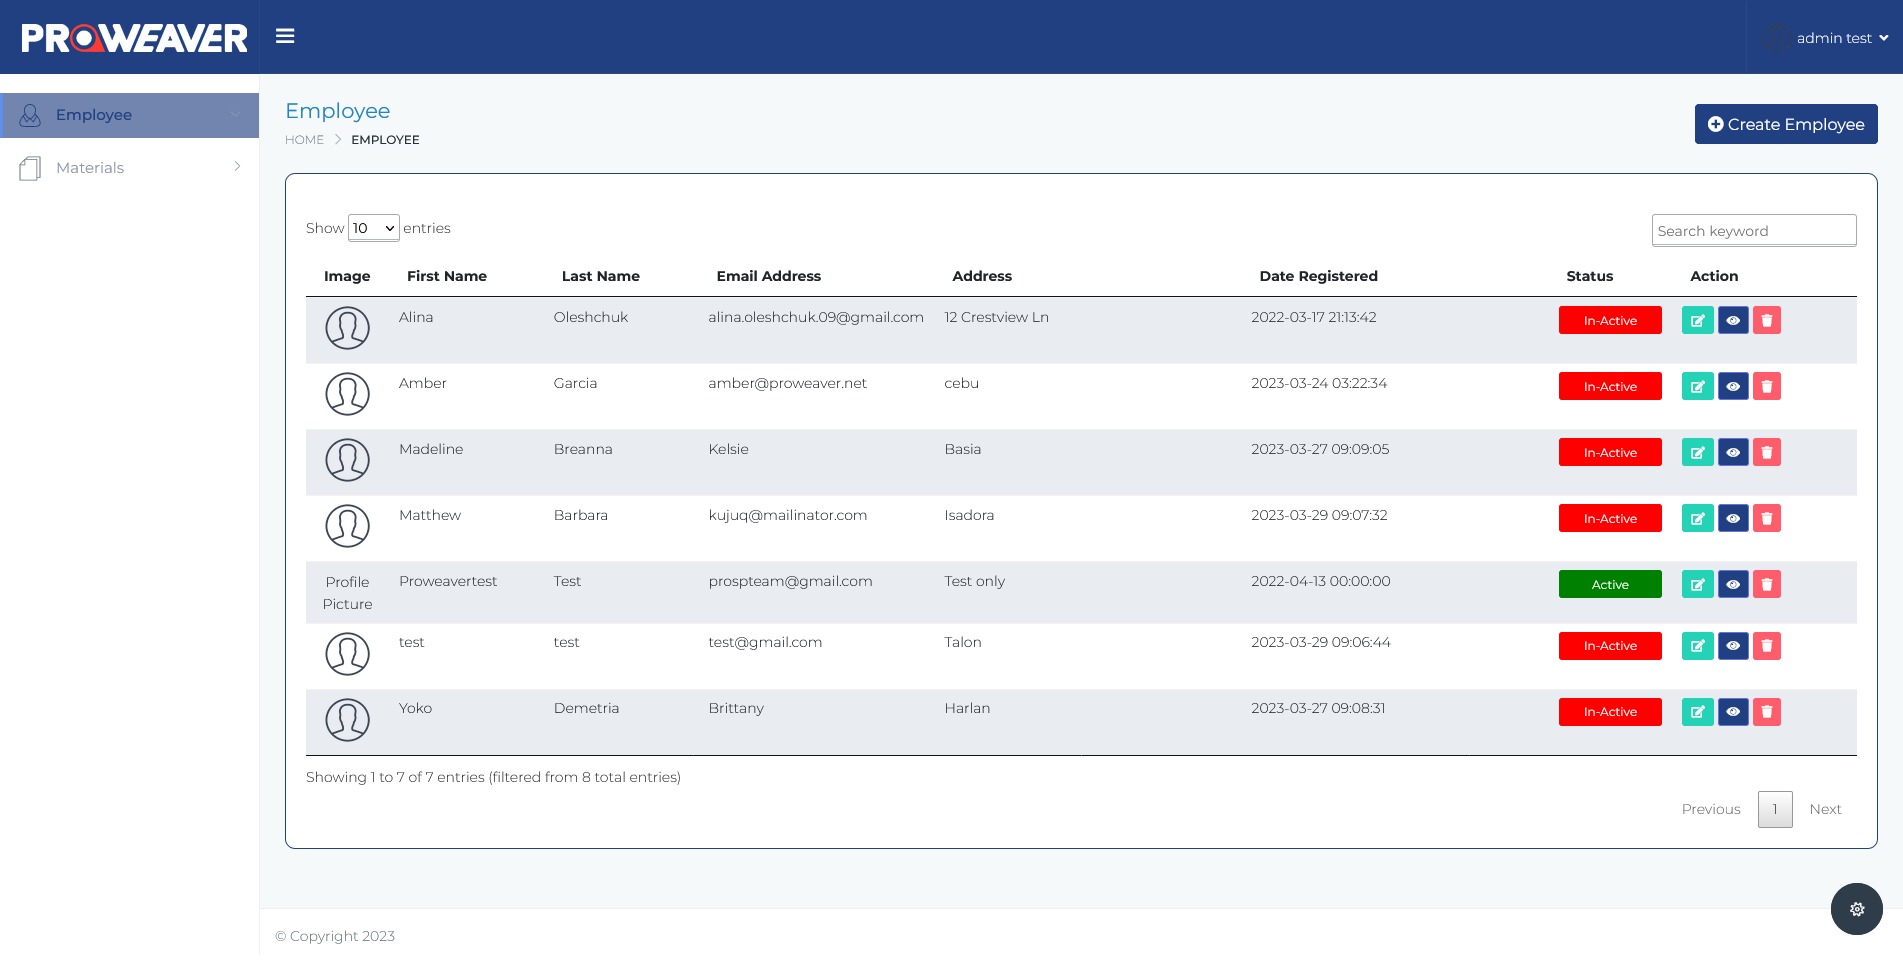Toggle Madeline Breanna's In-Active status
Screen dimensions: 1903x964
pos(1609,452)
